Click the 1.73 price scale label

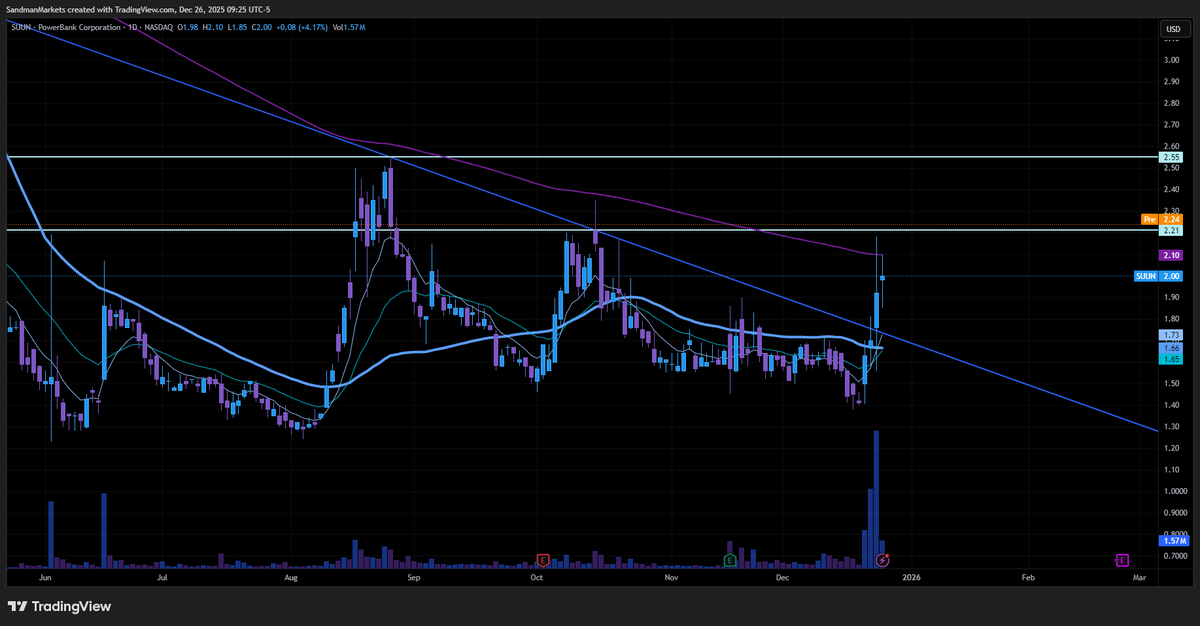1171,334
